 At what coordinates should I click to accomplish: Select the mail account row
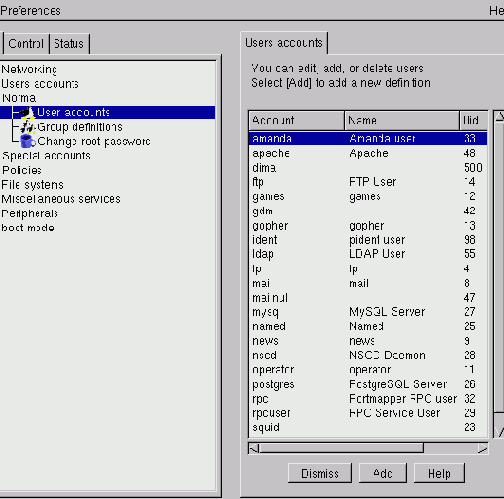click(x=368, y=283)
